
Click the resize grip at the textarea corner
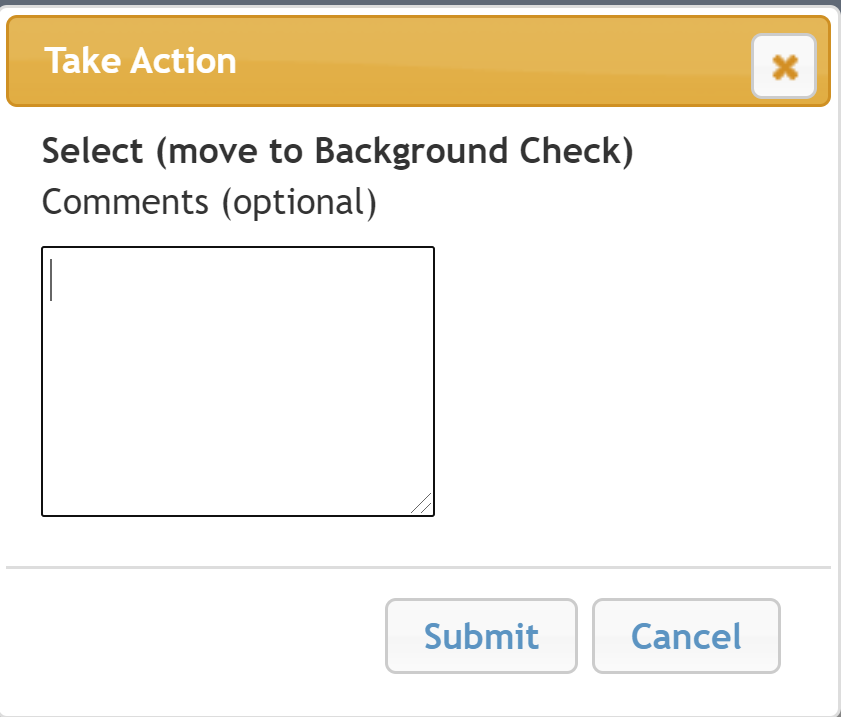[x=423, y=505]
